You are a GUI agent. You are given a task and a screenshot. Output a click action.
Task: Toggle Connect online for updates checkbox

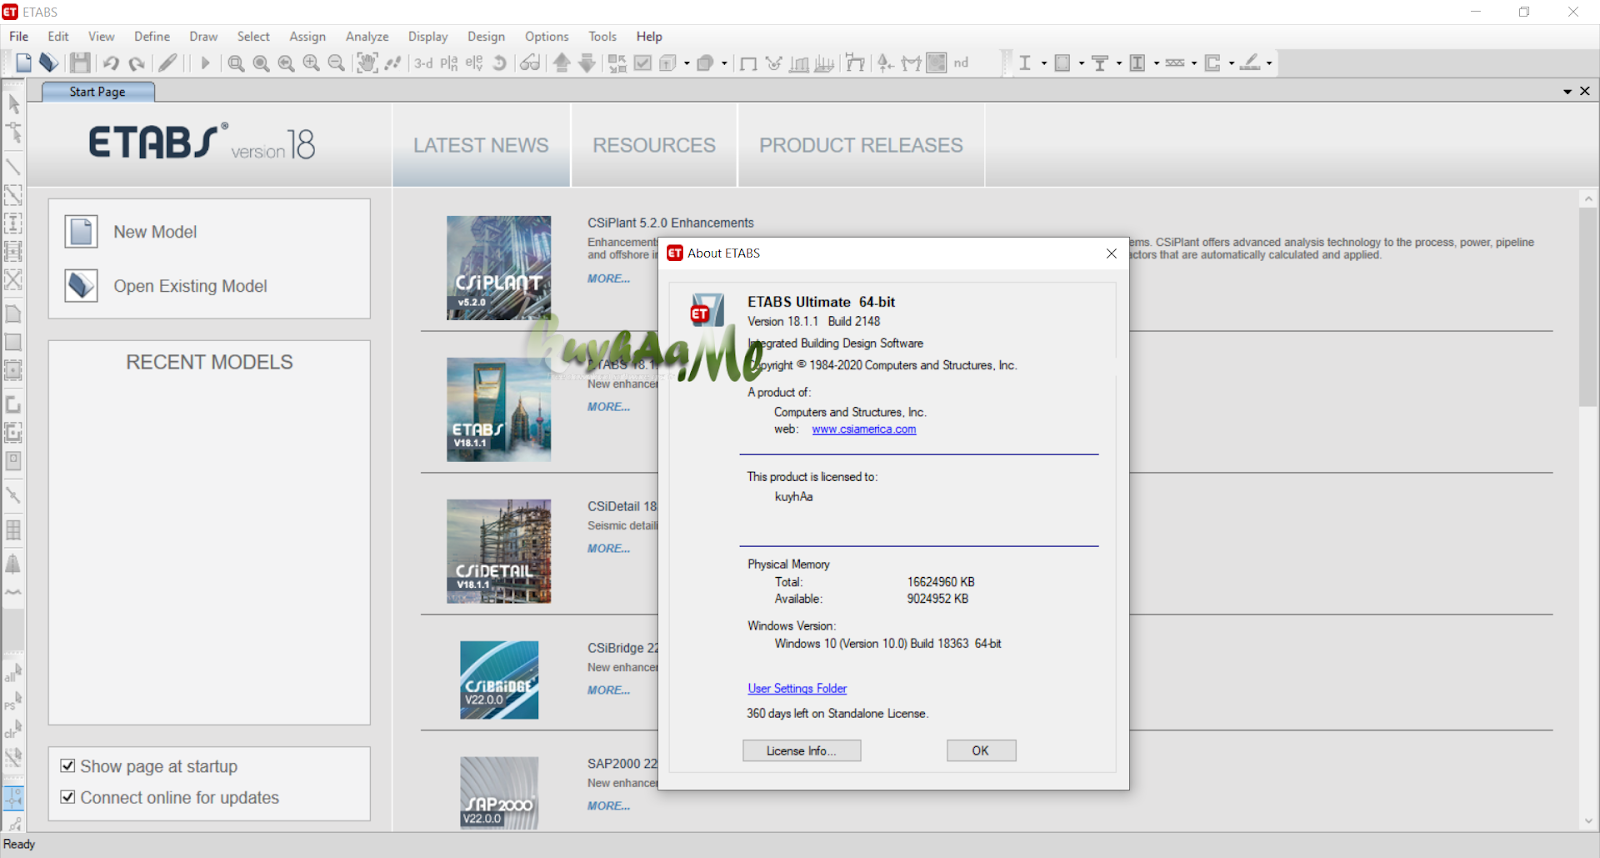[x=68, y=797]
